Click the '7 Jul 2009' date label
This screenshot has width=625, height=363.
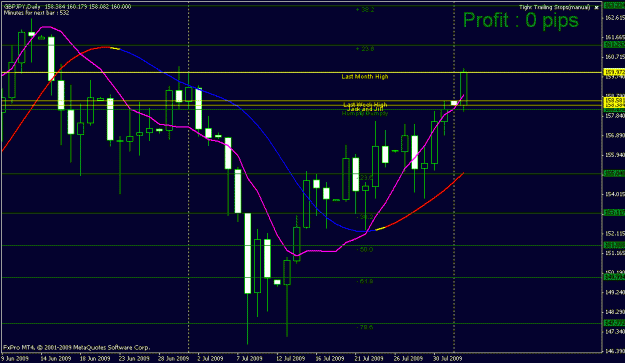[x=250, y=359]
